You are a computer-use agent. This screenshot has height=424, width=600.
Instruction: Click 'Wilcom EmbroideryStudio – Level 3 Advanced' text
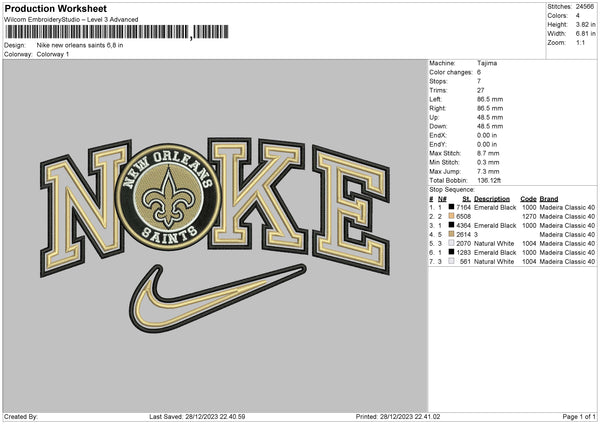(x=71, y=20)
